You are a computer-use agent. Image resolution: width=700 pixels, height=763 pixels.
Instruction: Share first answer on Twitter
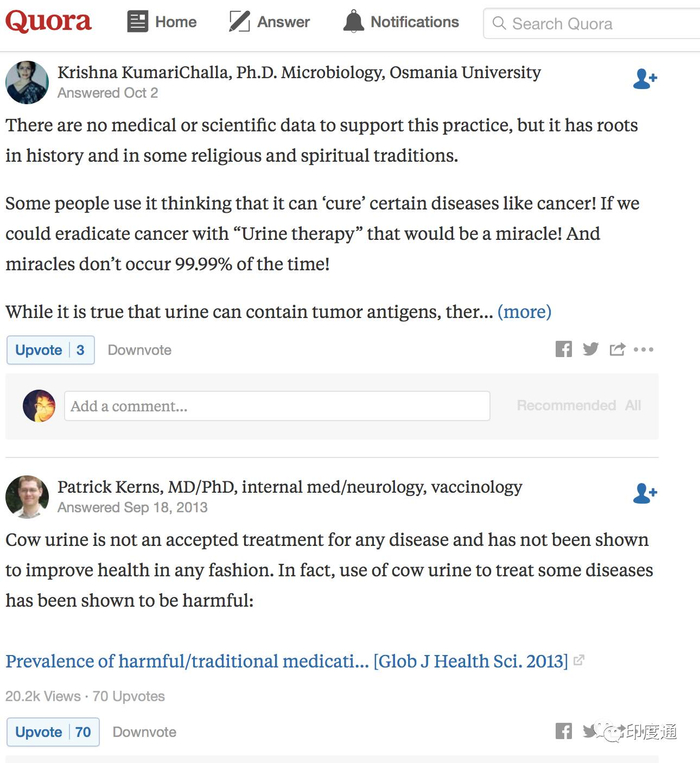(x=591, y=349)
